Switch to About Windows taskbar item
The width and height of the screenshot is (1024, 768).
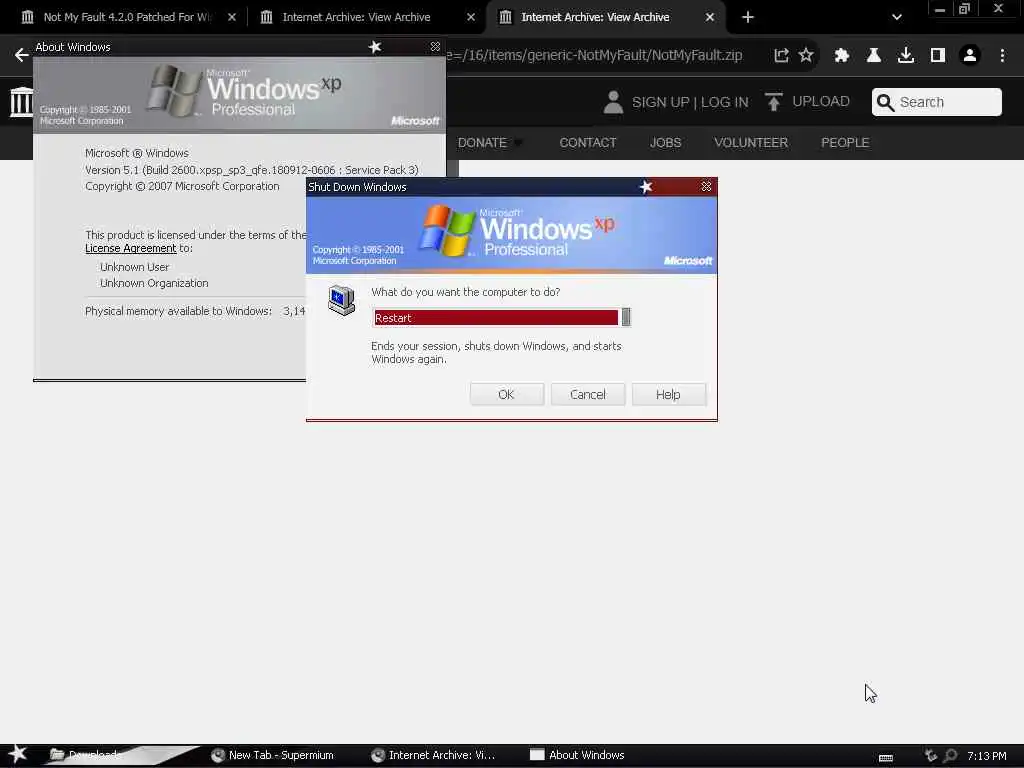click(x=577, y=755)
